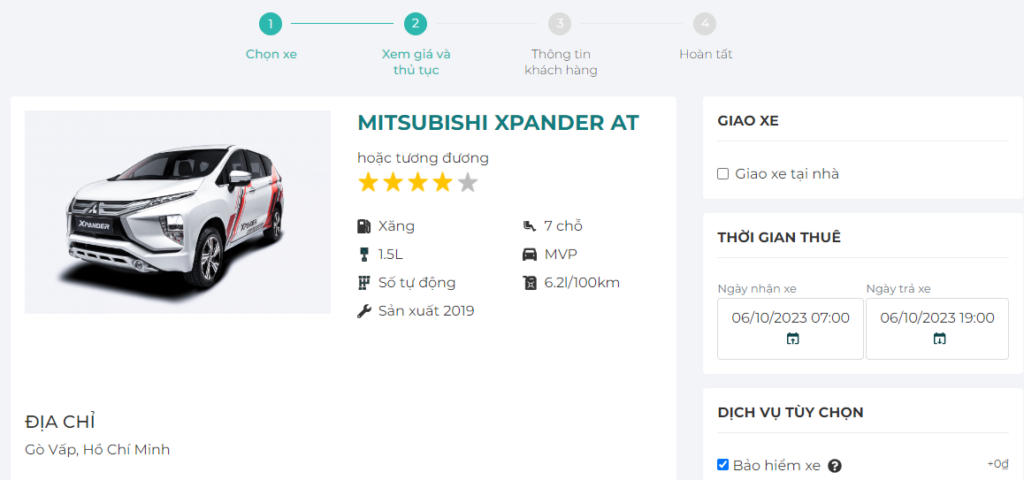
Task: Click the fuel consumption icon beside 6.2l/100km
Action: pos(530,282)
